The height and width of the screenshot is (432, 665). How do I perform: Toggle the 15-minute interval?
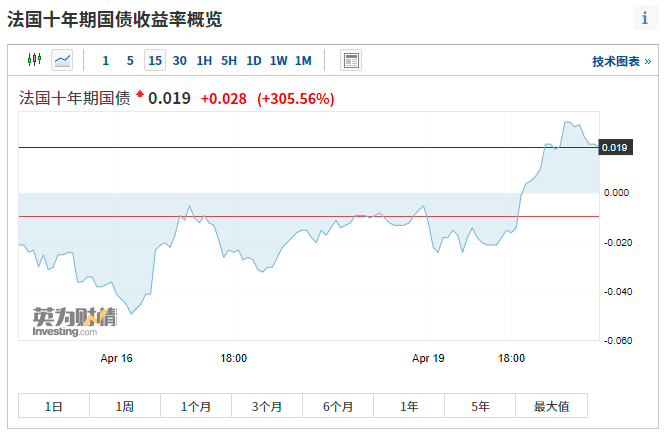click(155, 60)
